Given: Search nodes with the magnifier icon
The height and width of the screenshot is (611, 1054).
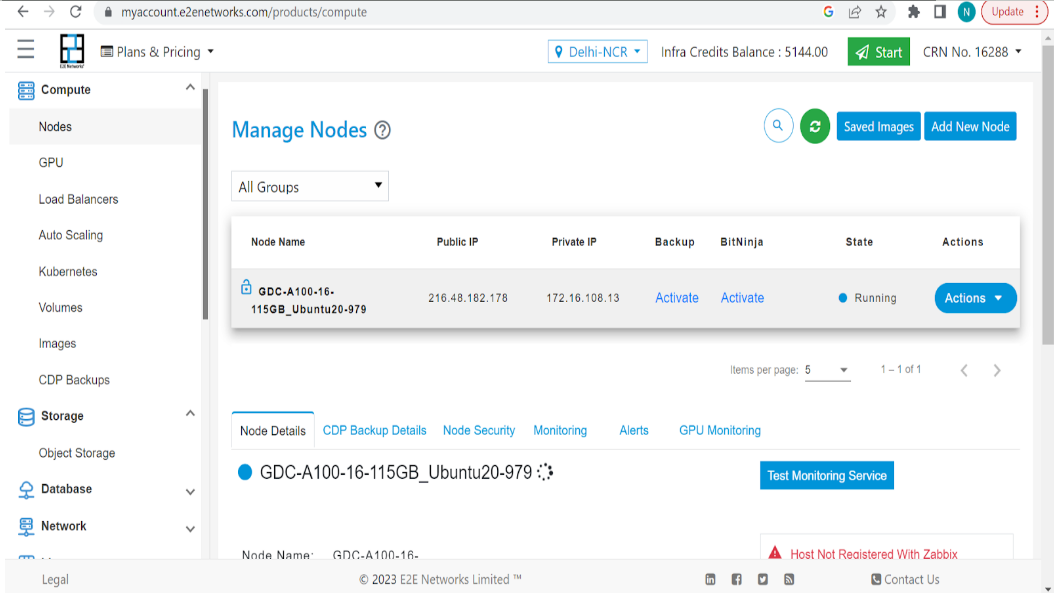Looking at the screenshot, I should click(x=778, y=126).
